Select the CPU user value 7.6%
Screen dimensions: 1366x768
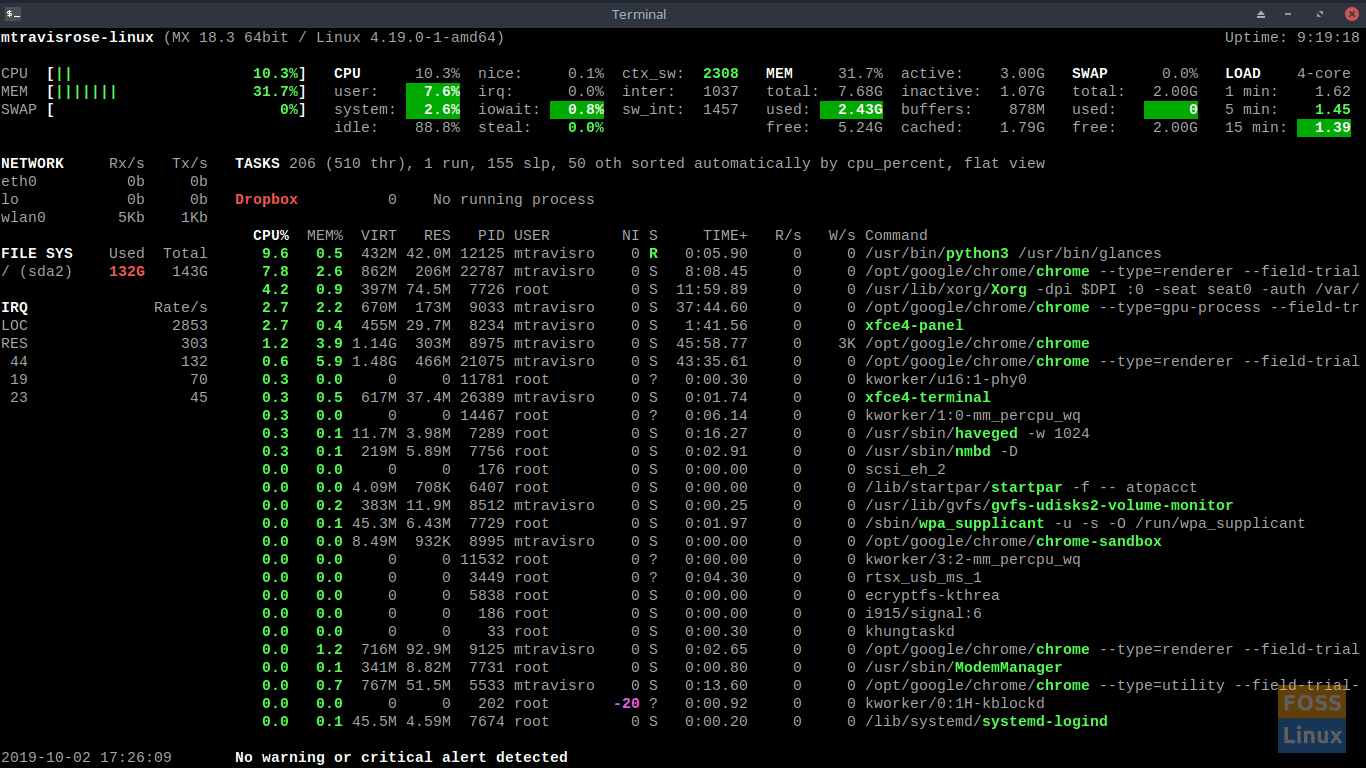pyautogui.click(x=433, y=92)
